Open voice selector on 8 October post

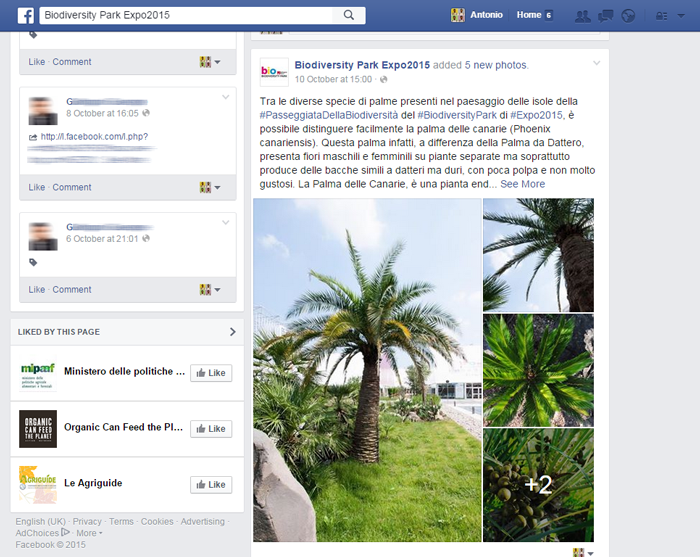[210, 187]
